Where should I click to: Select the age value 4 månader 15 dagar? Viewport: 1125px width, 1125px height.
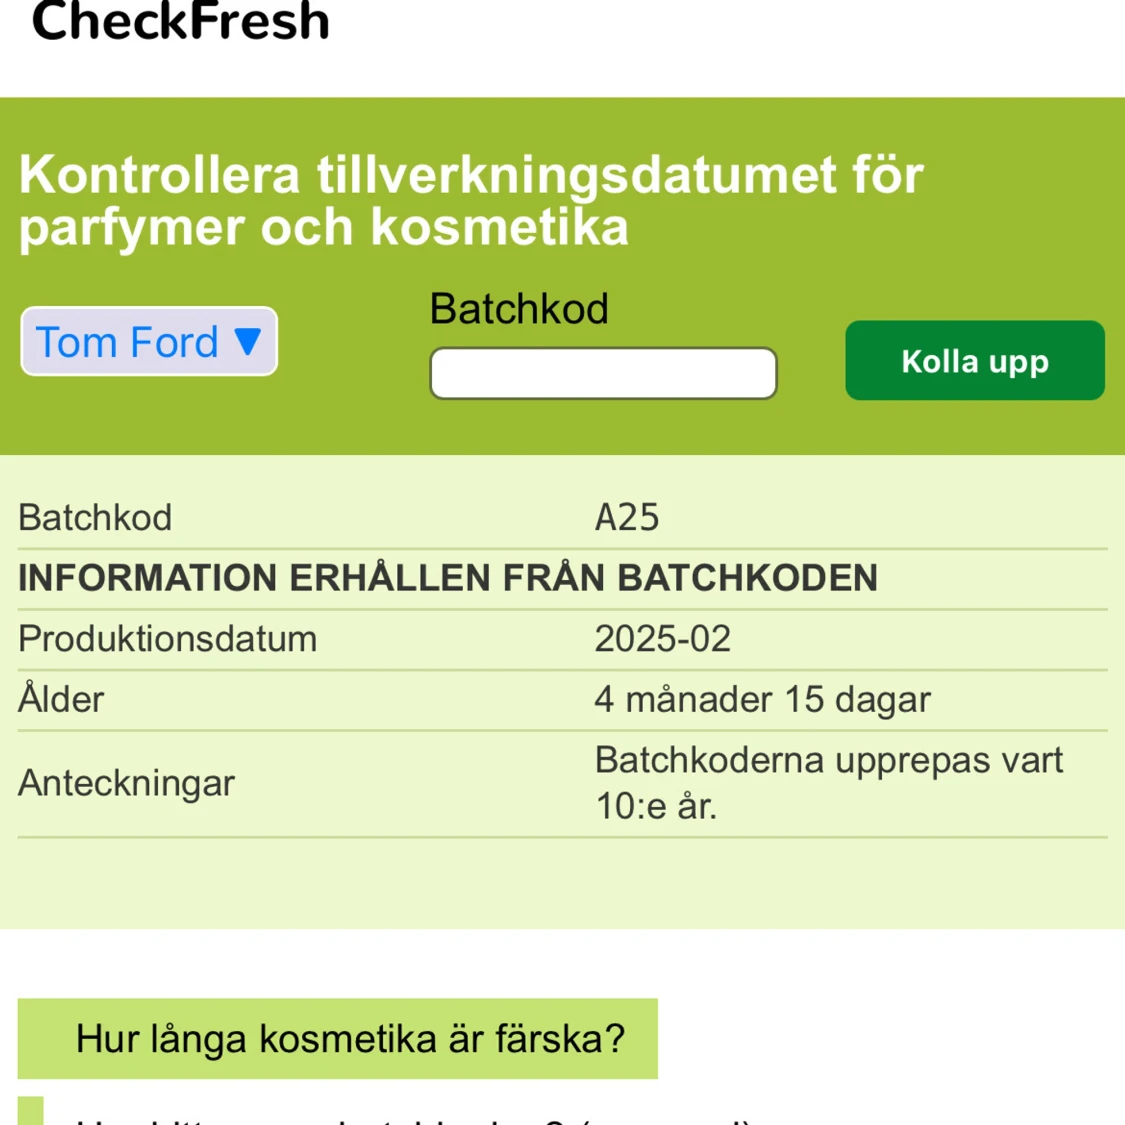point(762,700)
